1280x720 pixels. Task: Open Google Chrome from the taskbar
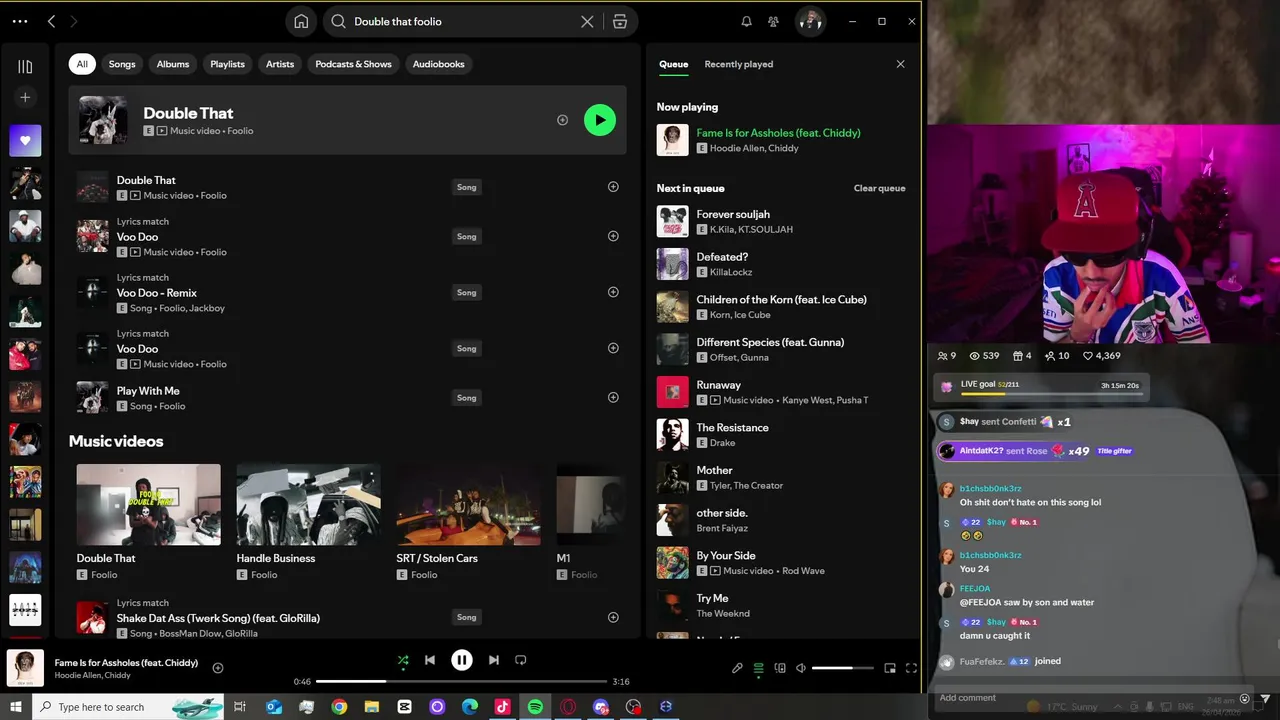coord(339,707)
